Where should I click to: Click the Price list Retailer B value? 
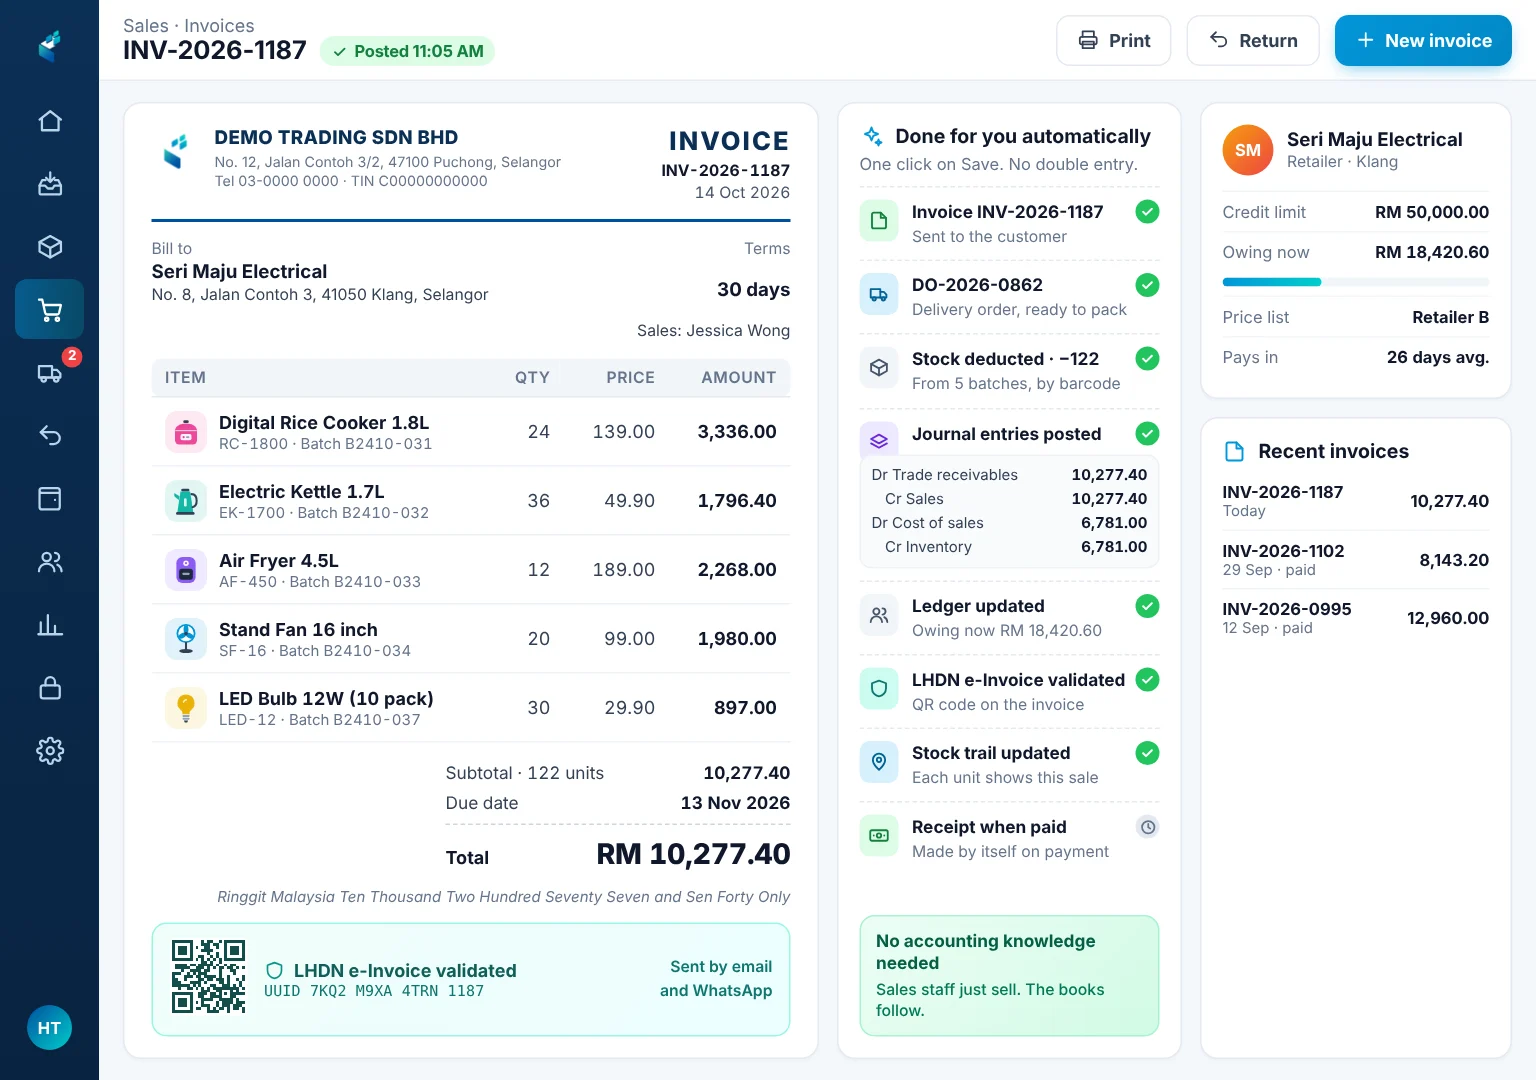[x=1450, y=317]
